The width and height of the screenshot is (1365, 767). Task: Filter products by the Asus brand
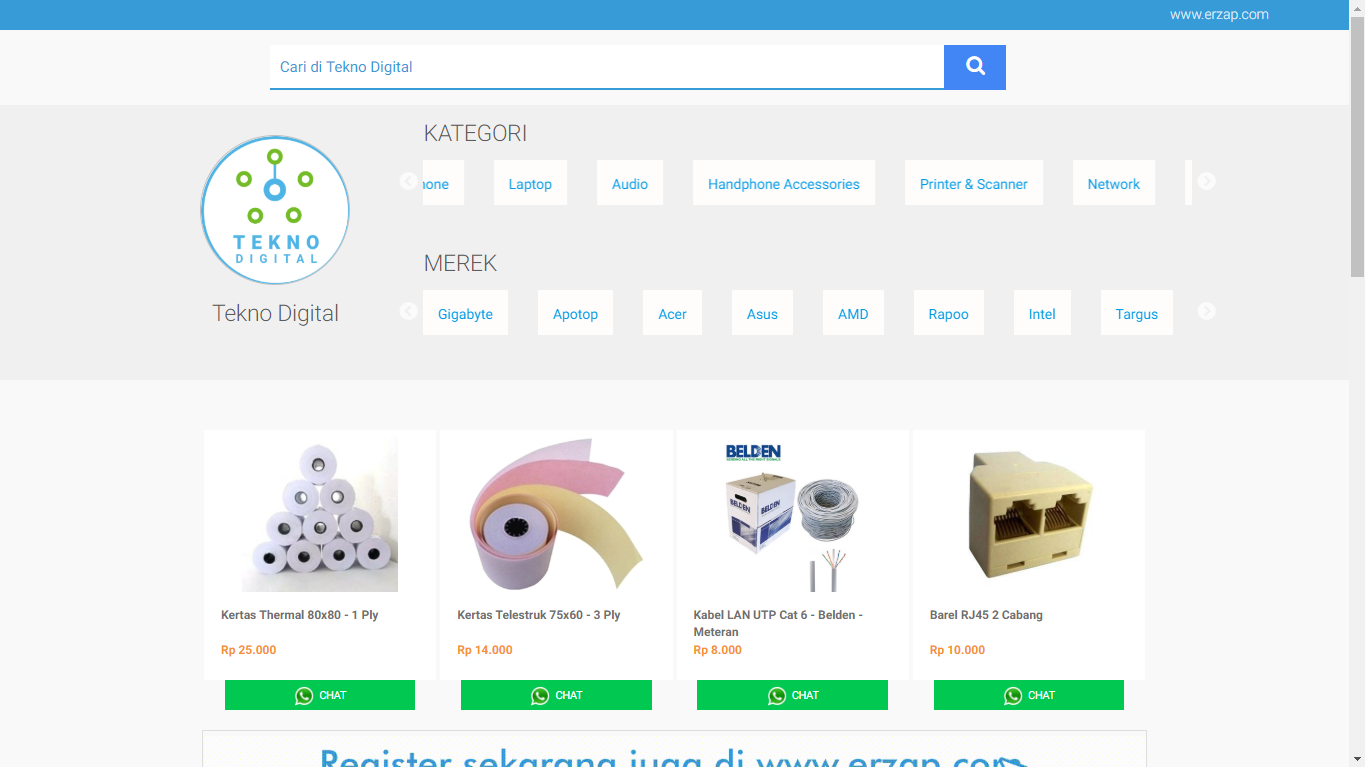(x=762, y=313)
